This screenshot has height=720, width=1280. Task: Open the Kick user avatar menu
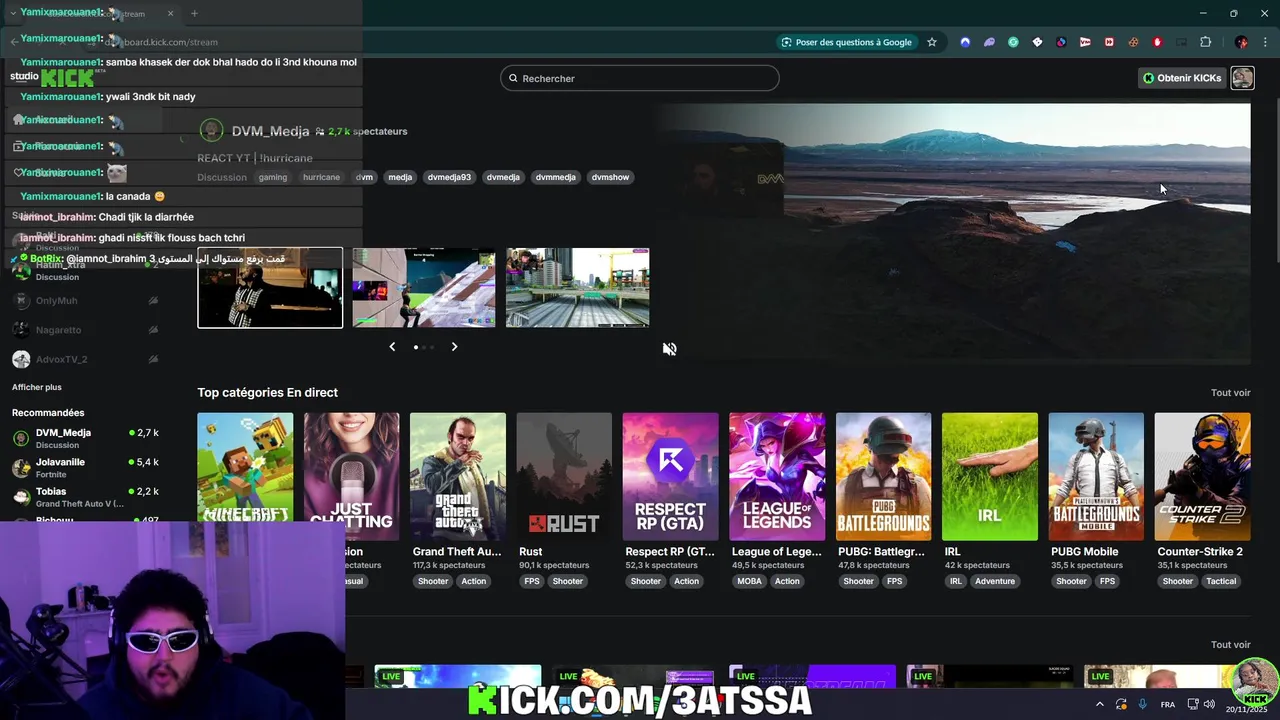1242,78
